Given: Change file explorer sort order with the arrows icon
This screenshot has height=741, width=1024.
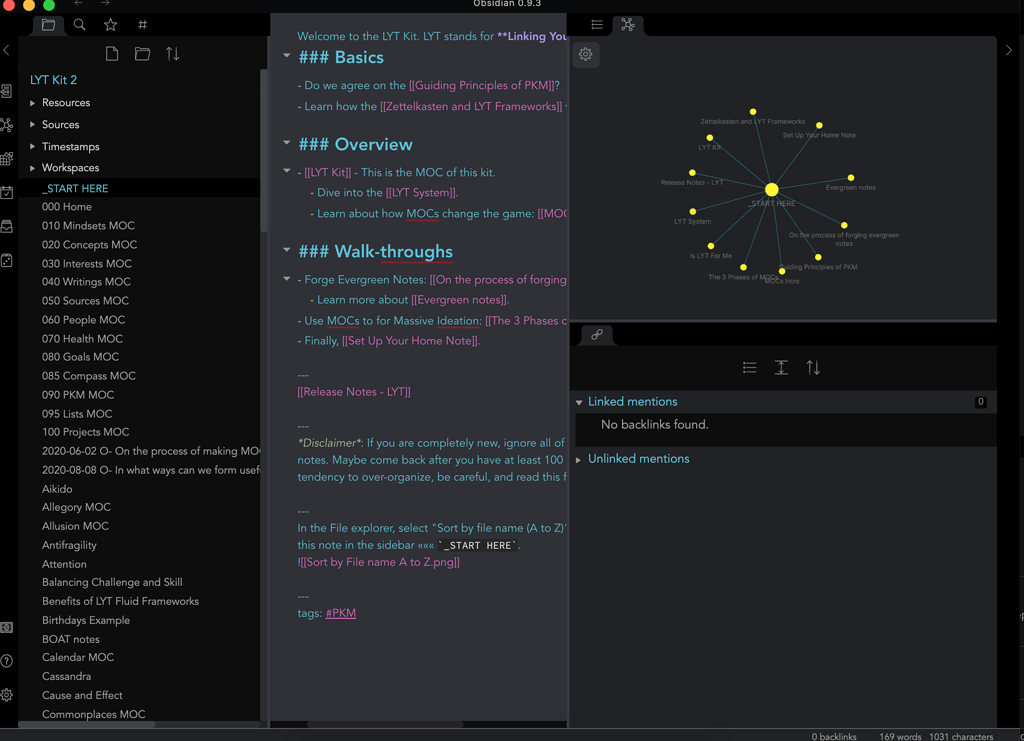Looking at the screenshot, I should click(172, 51).
